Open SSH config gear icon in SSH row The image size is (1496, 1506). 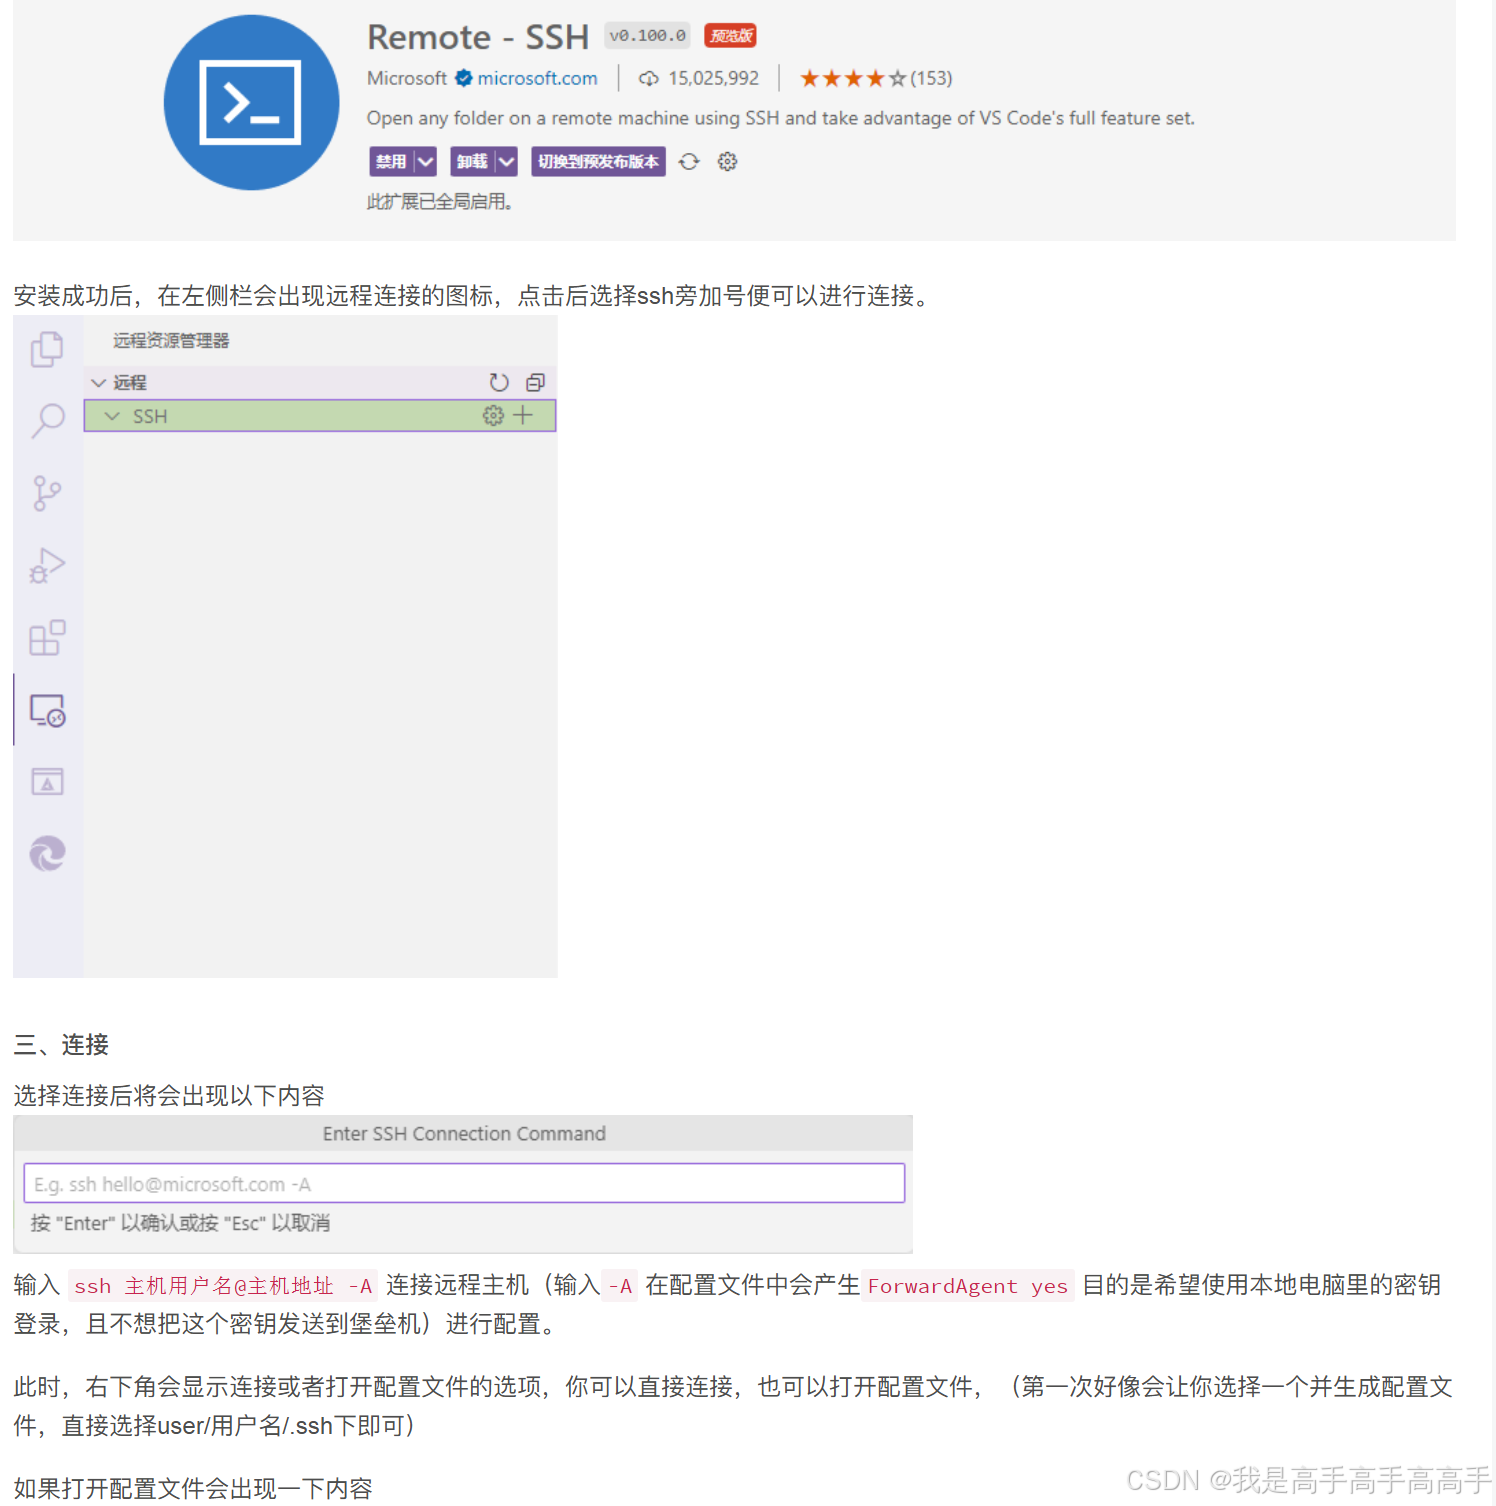(x=493, y=415)
